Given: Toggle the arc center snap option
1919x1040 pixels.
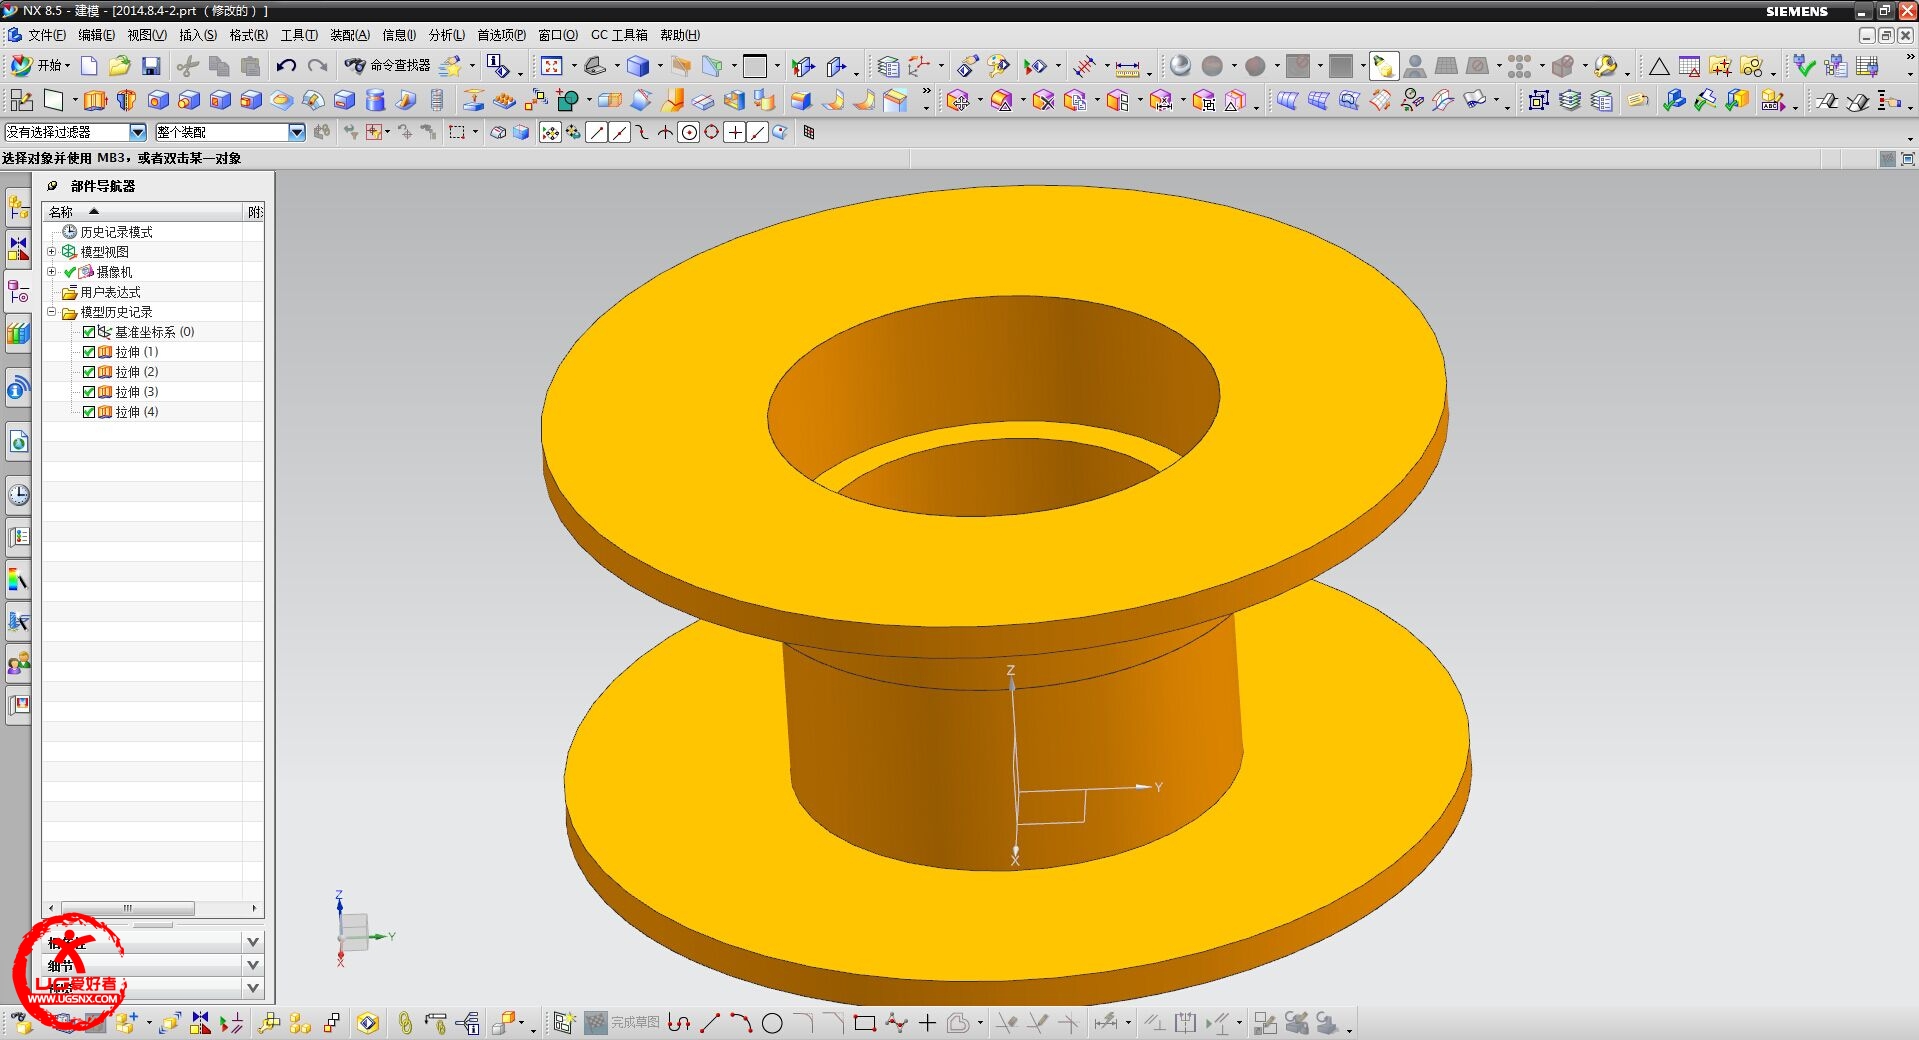Looking at the screenshot, I should pos(689,132).
